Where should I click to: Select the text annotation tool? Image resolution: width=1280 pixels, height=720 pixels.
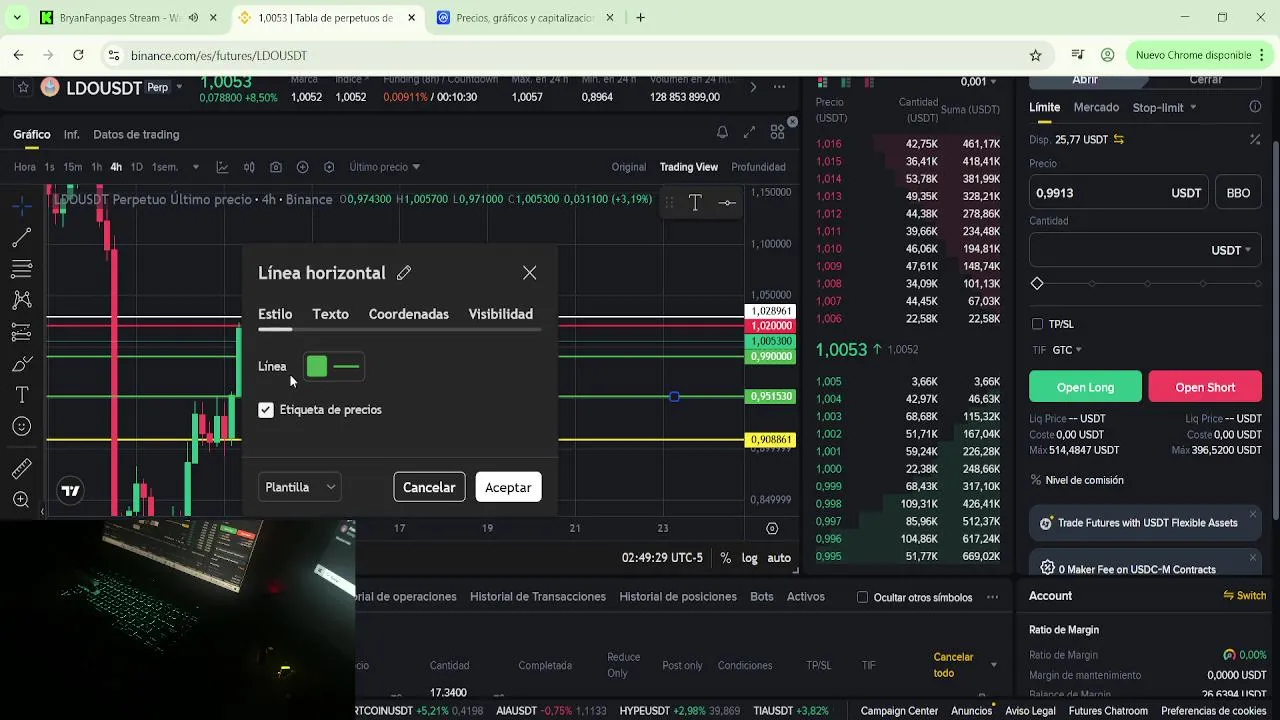pyautogui.click(x=21, y=395)
